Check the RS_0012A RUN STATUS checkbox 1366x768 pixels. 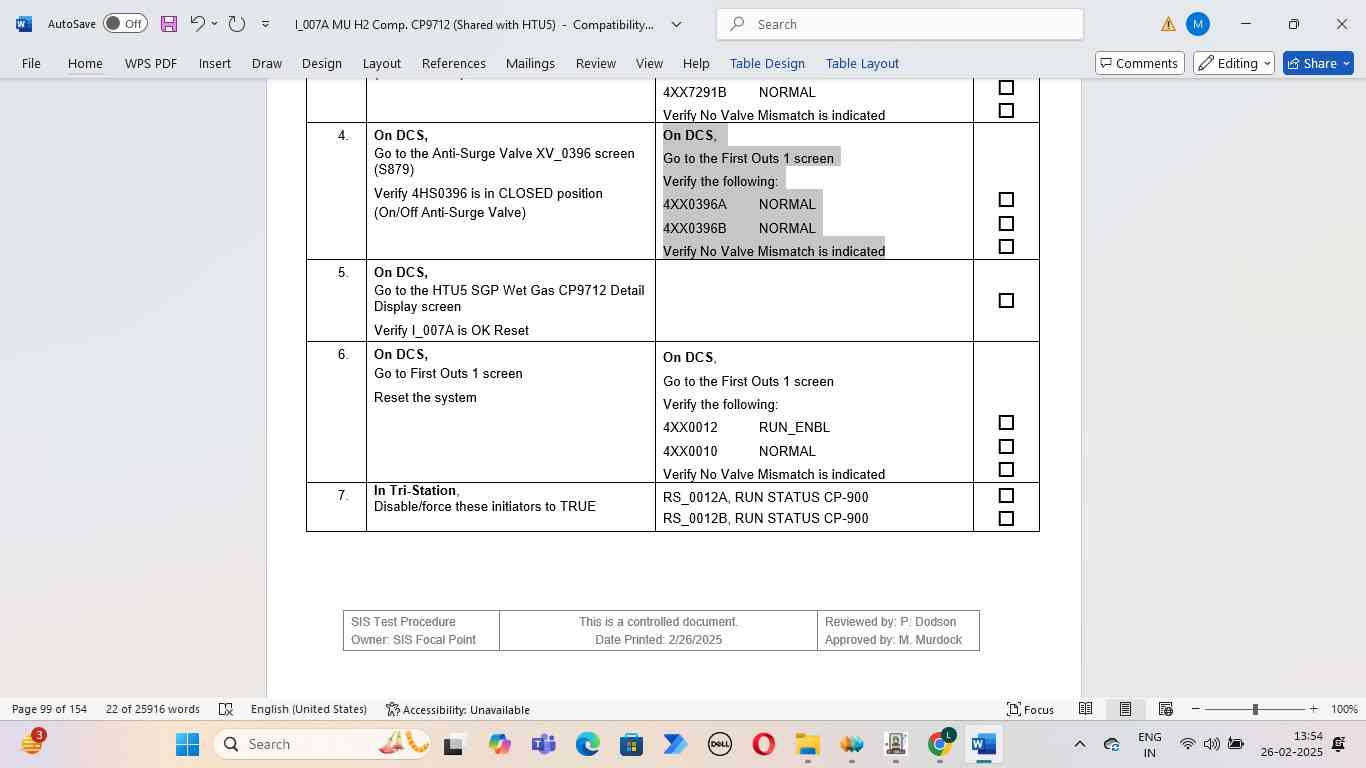pos(1006,496)
